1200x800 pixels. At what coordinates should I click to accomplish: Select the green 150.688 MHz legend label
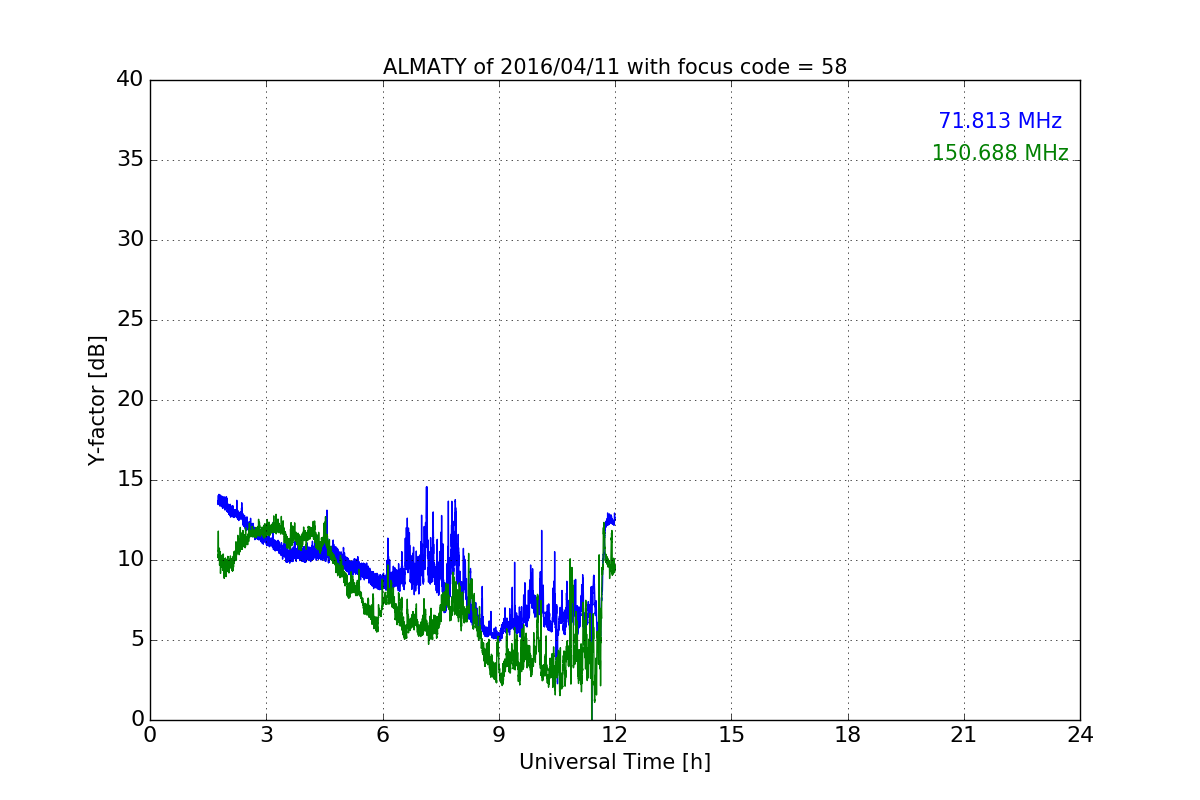click(x=1000, y=153)
